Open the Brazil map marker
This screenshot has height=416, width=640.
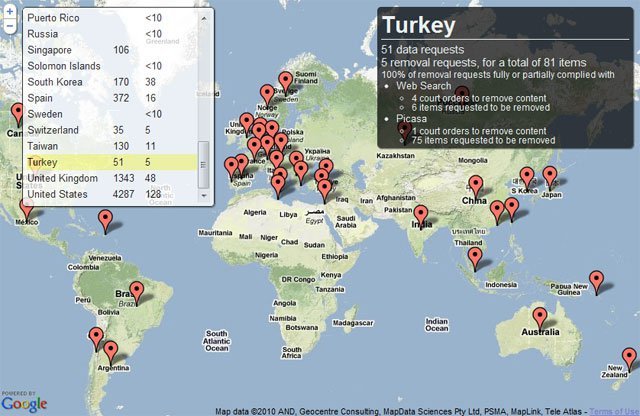click(138, 294)
